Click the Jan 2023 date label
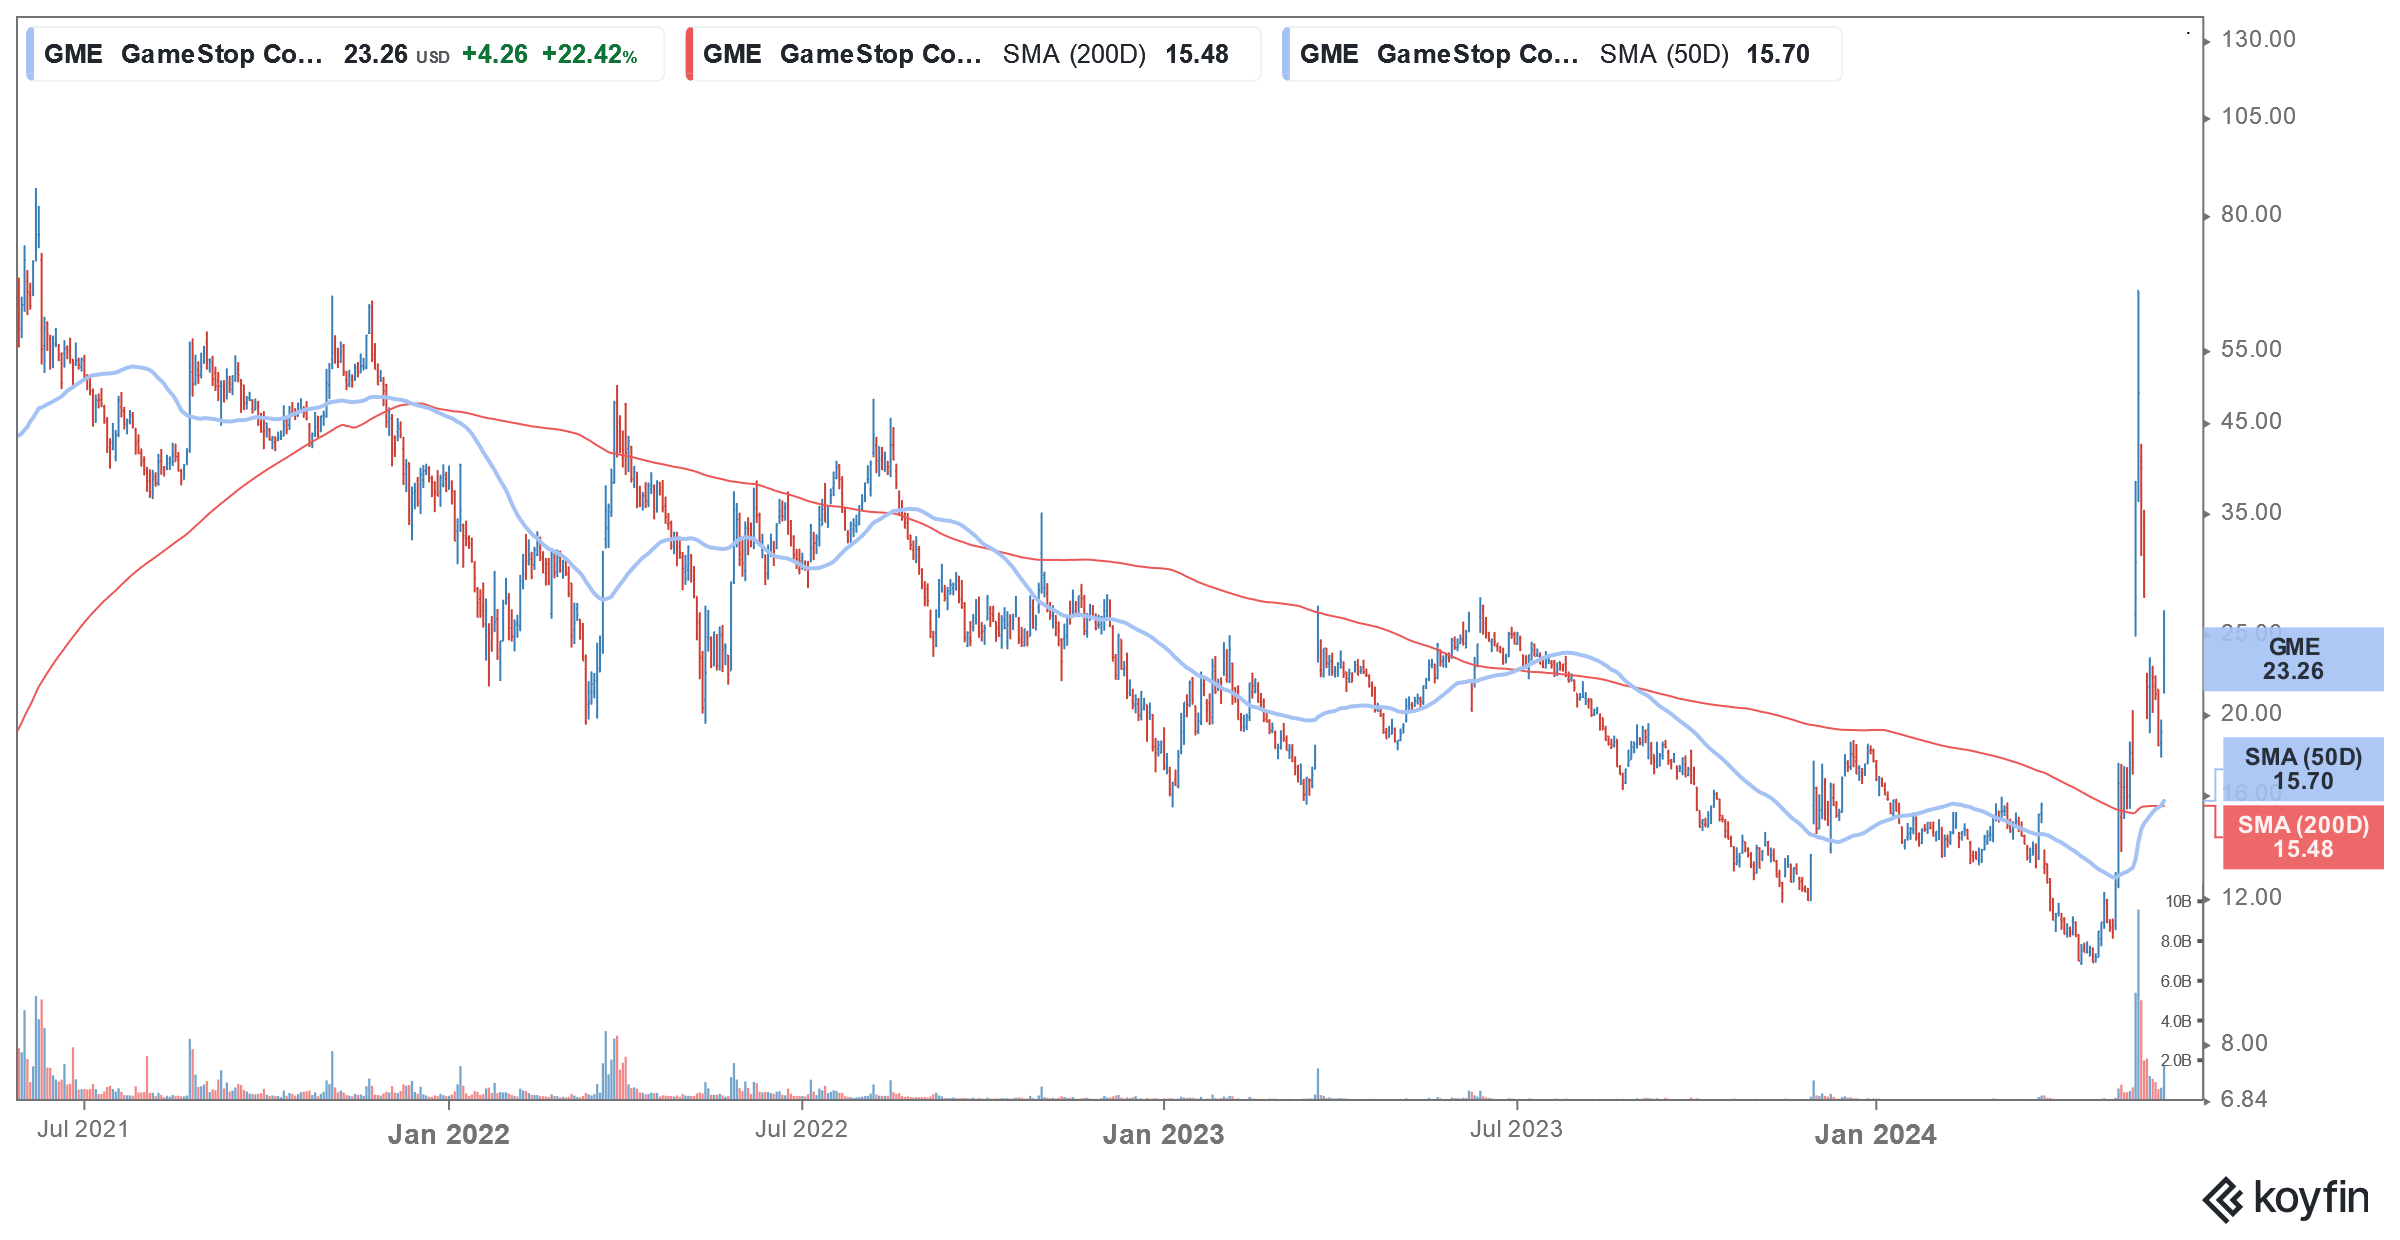 tap(1163, 1134)
